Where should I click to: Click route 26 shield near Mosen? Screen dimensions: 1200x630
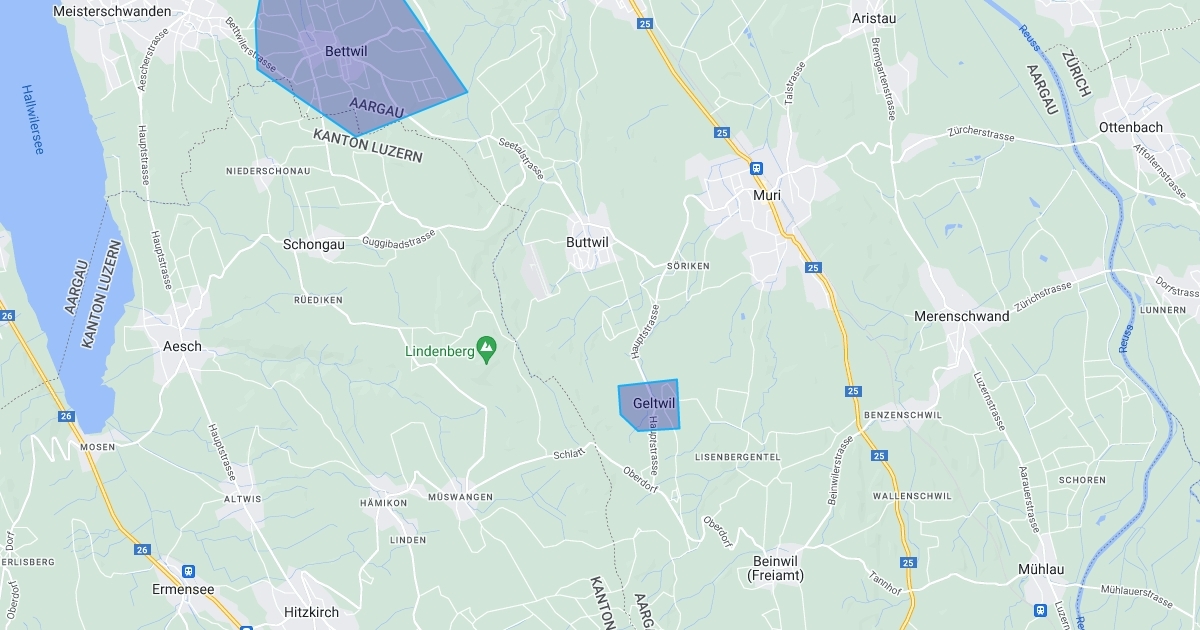click(65, 415)
